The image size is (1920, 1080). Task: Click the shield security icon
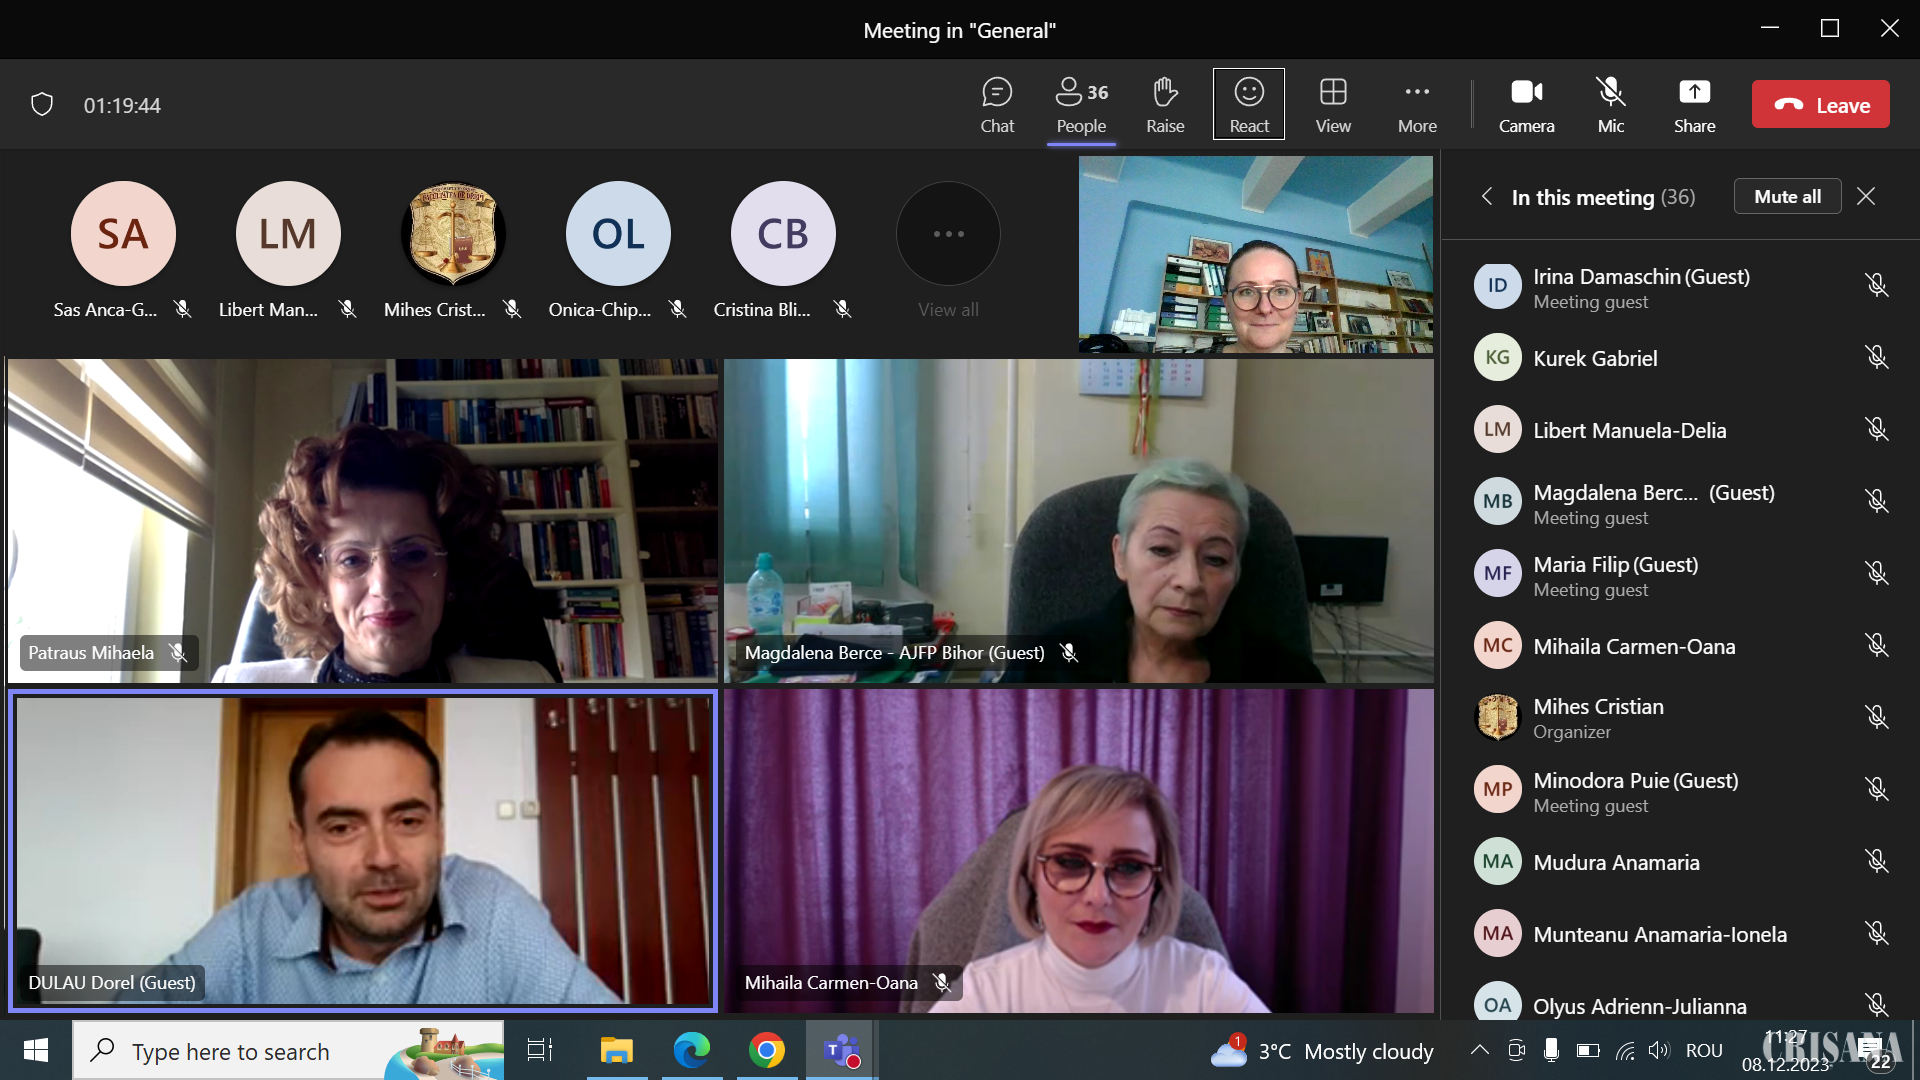pyautogui.click(x=42, y=104)
